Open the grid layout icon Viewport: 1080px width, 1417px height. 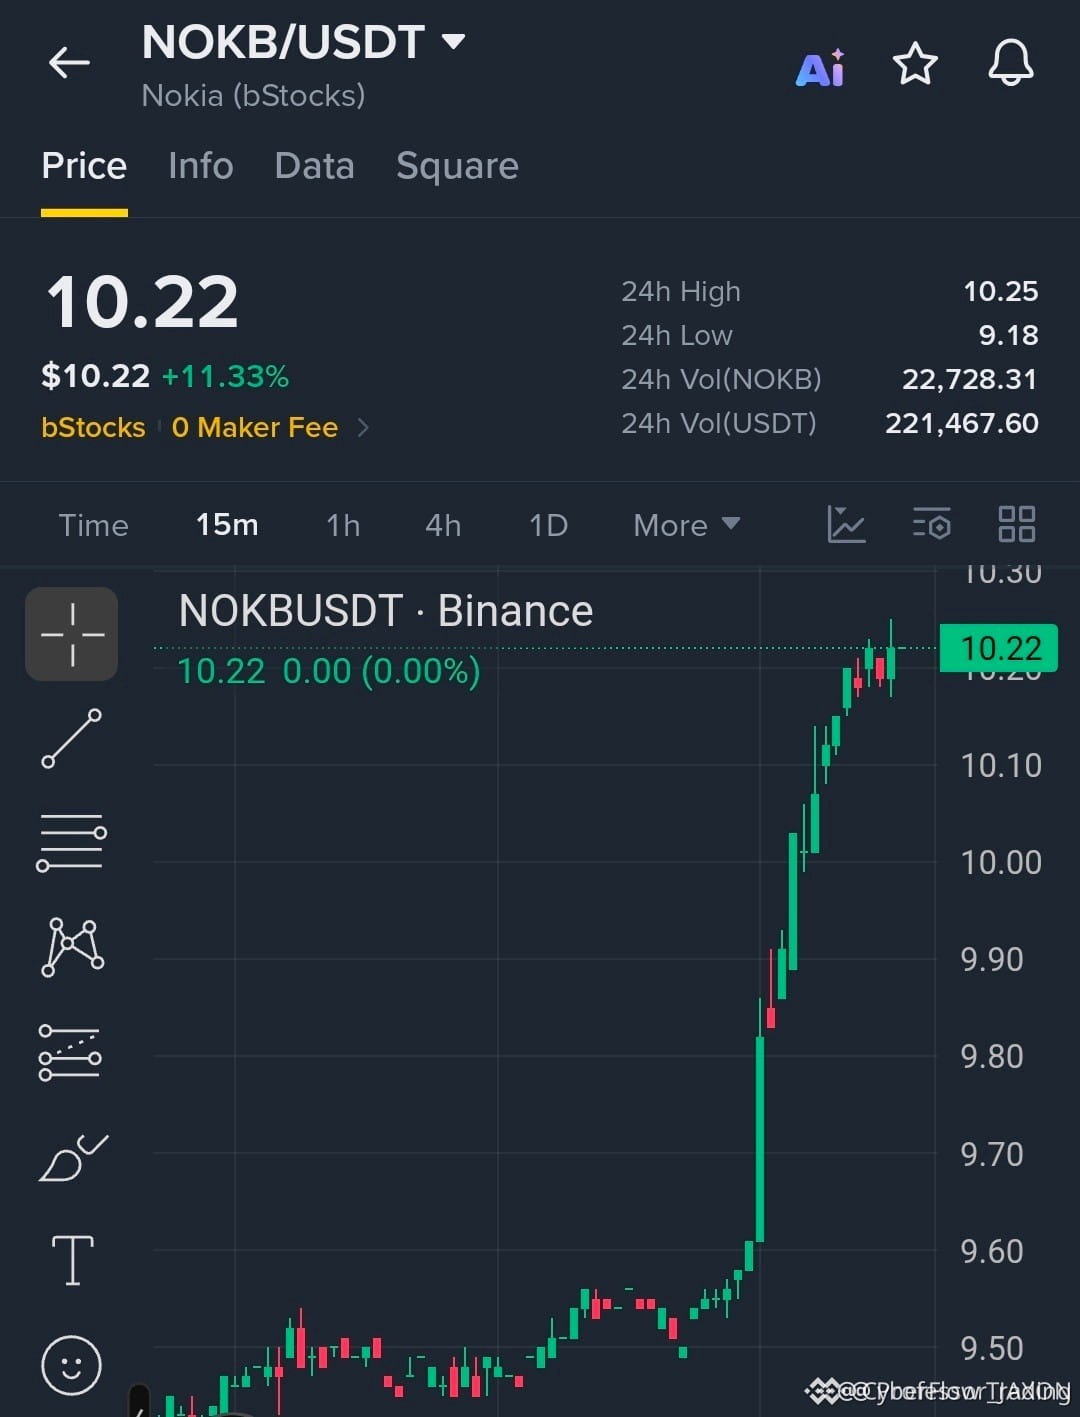coord(1017,524)
